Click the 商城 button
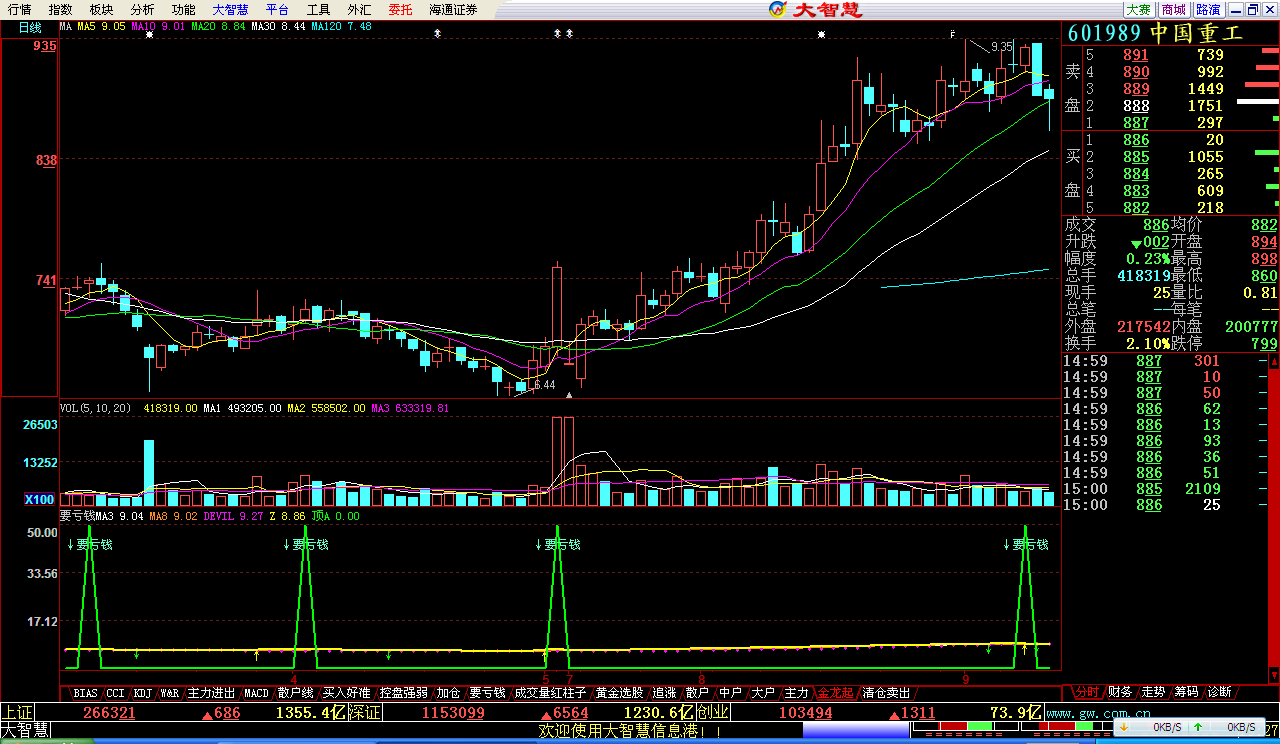Image resolution: width=1280 pixels, height=744 pixels. (1174, 10)
